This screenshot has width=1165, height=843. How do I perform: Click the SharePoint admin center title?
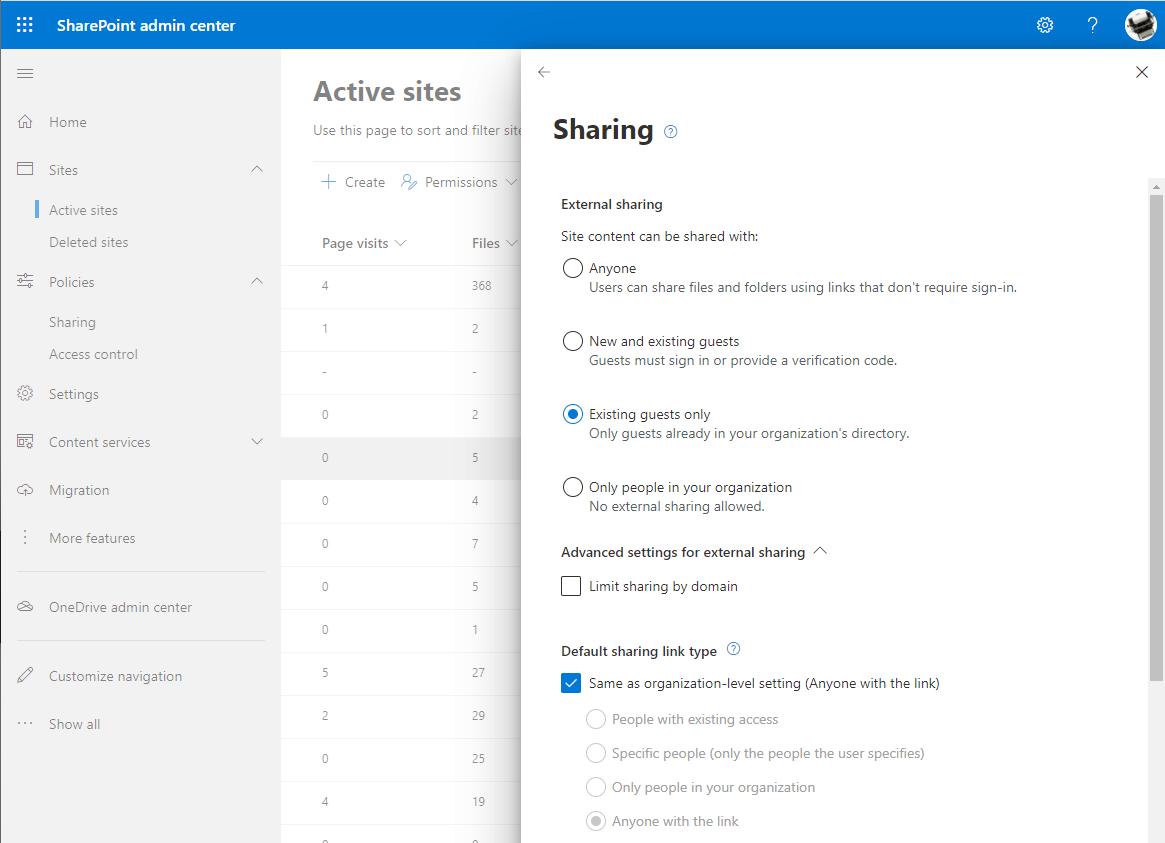[146, 25]
